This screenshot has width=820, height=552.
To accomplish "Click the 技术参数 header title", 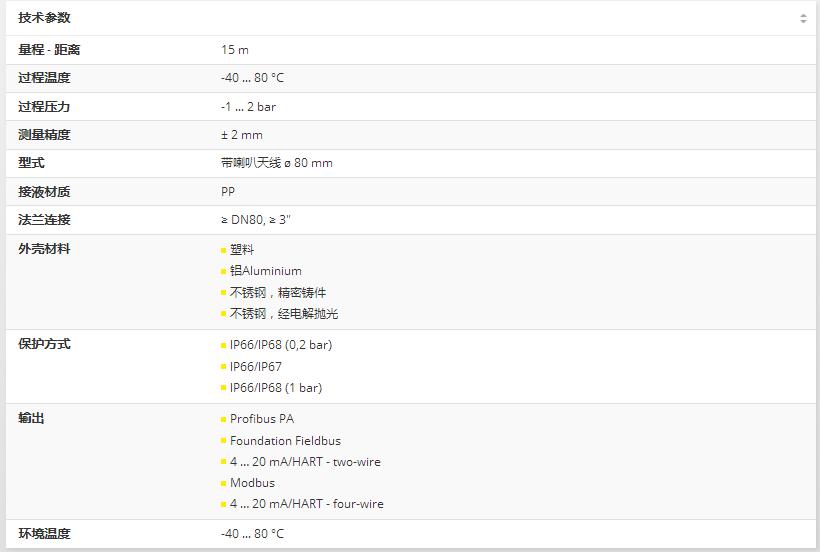I will click(44, 18).
